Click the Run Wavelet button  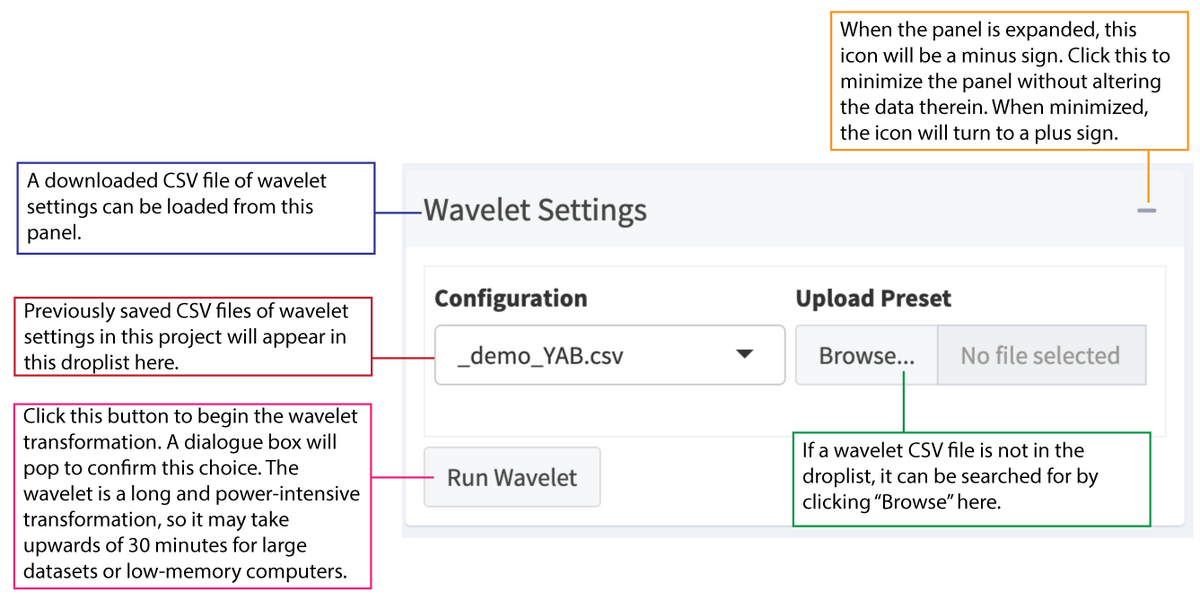tap(512, 477)
